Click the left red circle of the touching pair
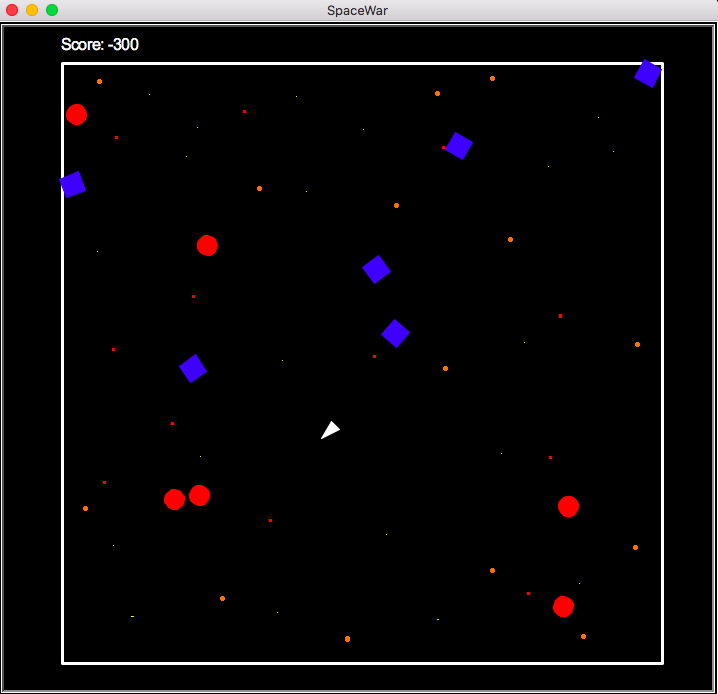Viewport: 718px width, 694px height. pos(174,499)
